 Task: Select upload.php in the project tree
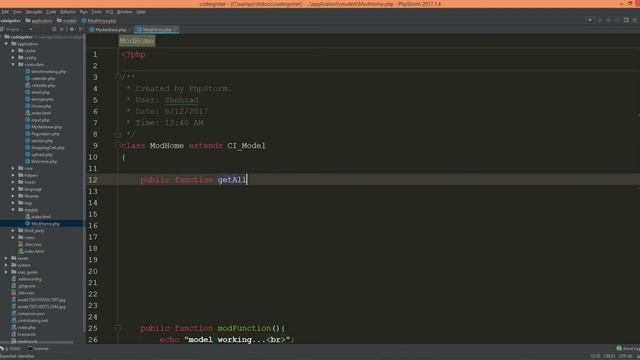(39, 155)
